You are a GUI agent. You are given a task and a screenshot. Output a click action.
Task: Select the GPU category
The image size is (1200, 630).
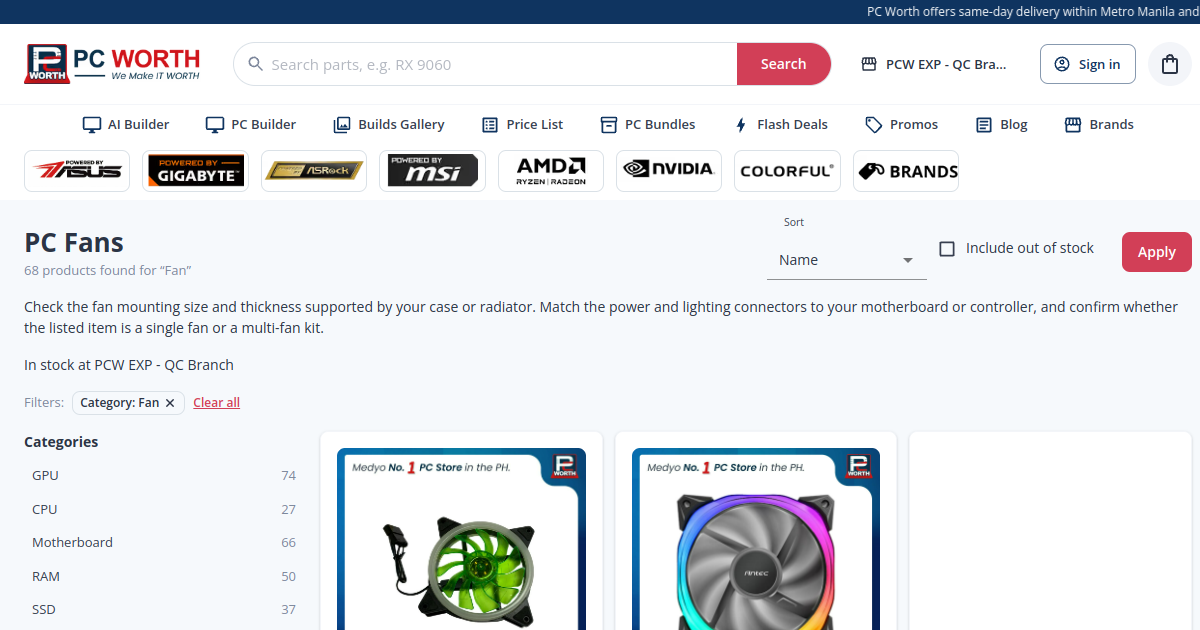164,476
